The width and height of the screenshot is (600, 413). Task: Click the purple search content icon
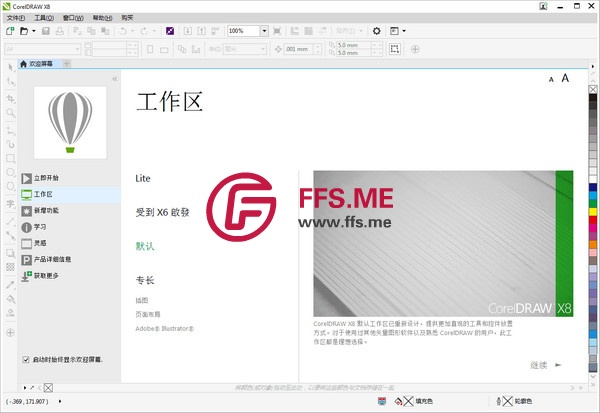[x=170, y=31]
